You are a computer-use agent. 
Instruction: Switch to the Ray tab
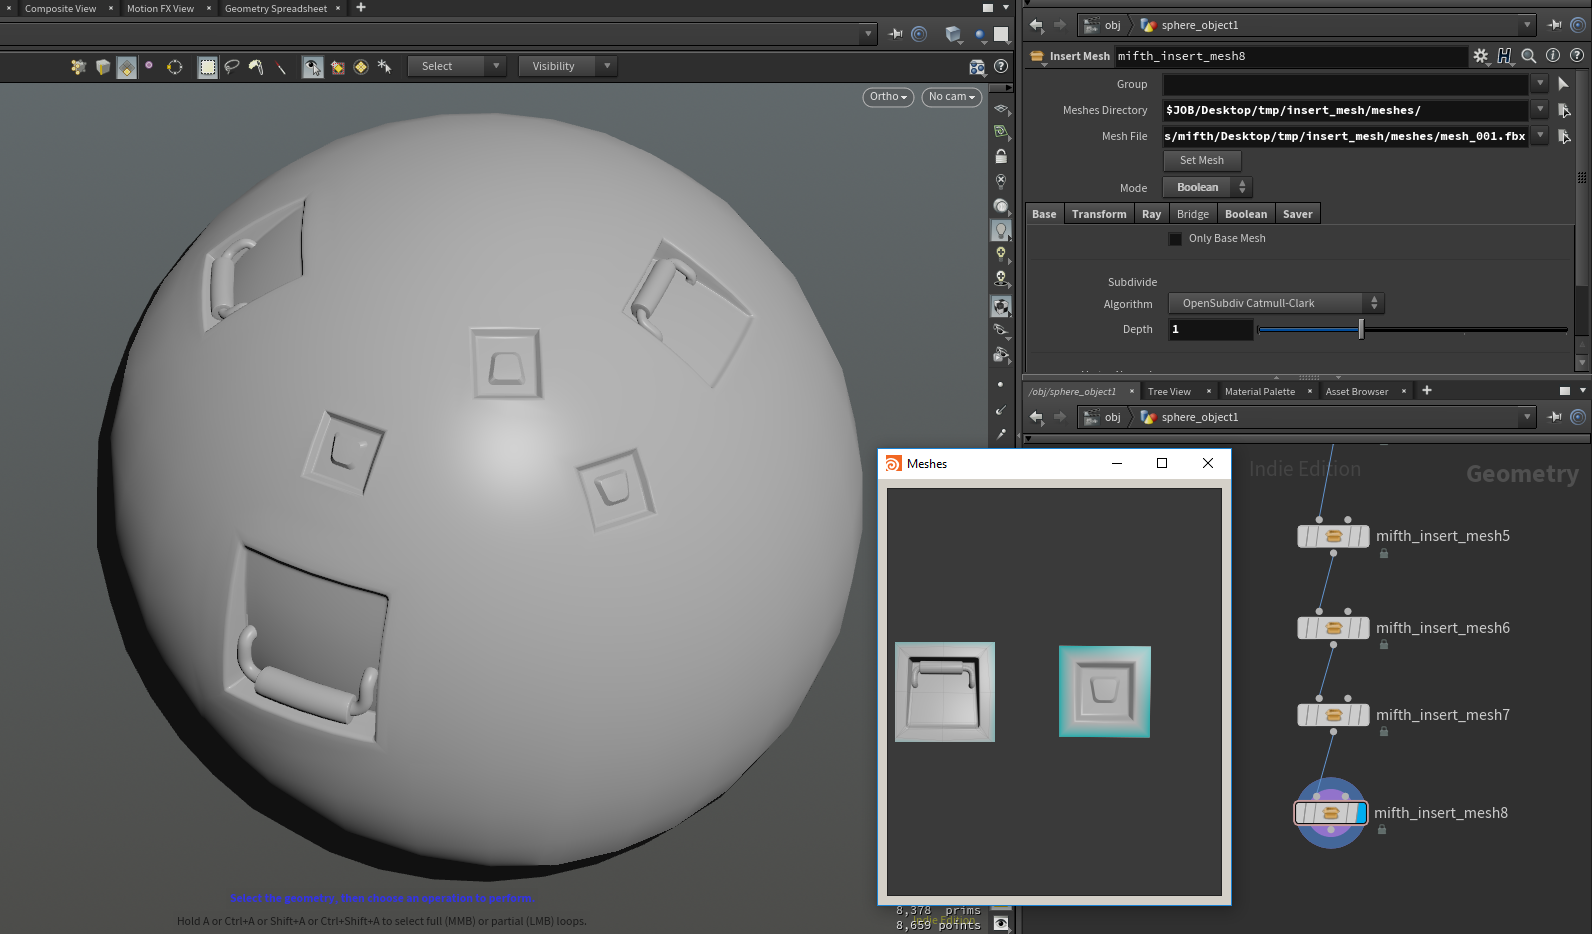1152,214
